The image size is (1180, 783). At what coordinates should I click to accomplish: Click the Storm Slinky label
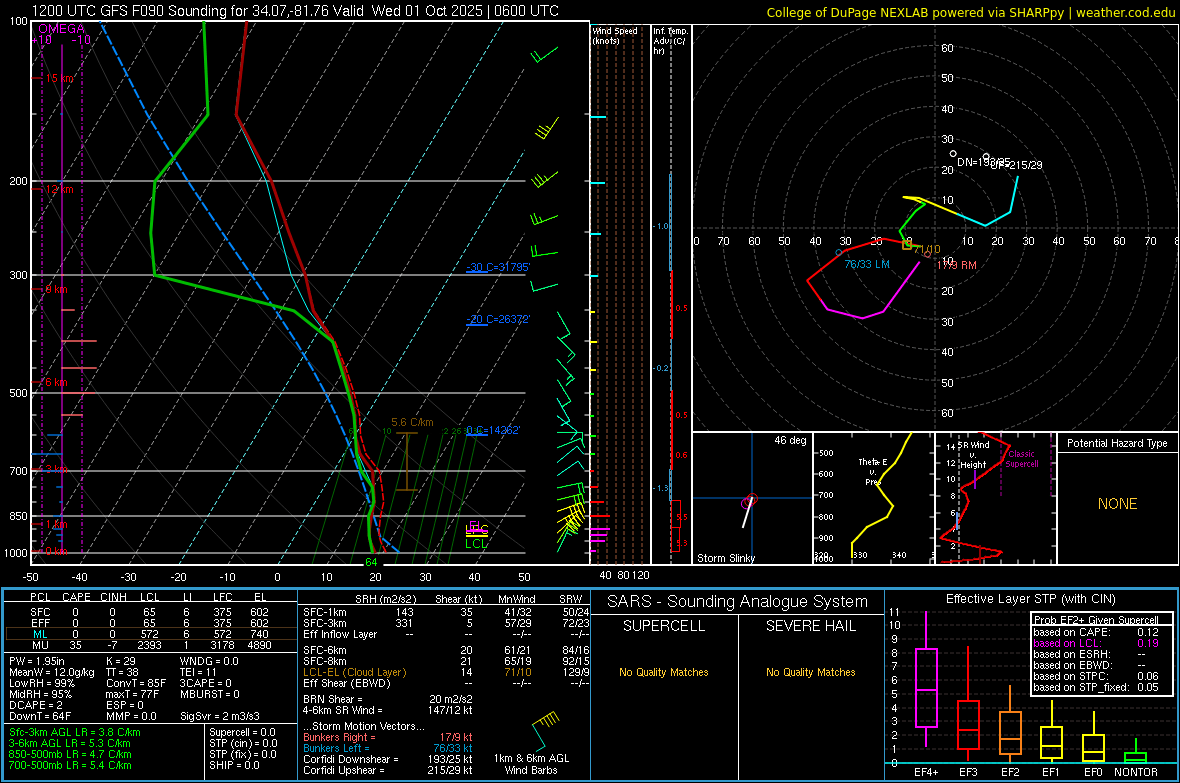pyautogui.click(x=725, y=558)
